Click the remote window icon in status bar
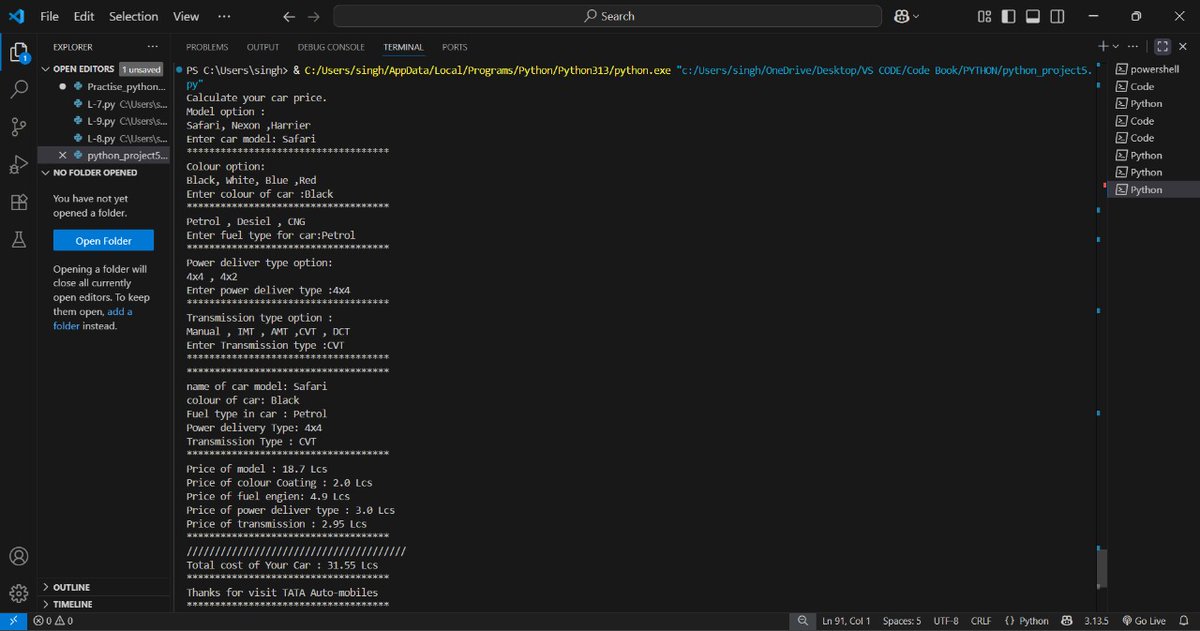The height and width of the screenshot is (631, 1200). 12,621
